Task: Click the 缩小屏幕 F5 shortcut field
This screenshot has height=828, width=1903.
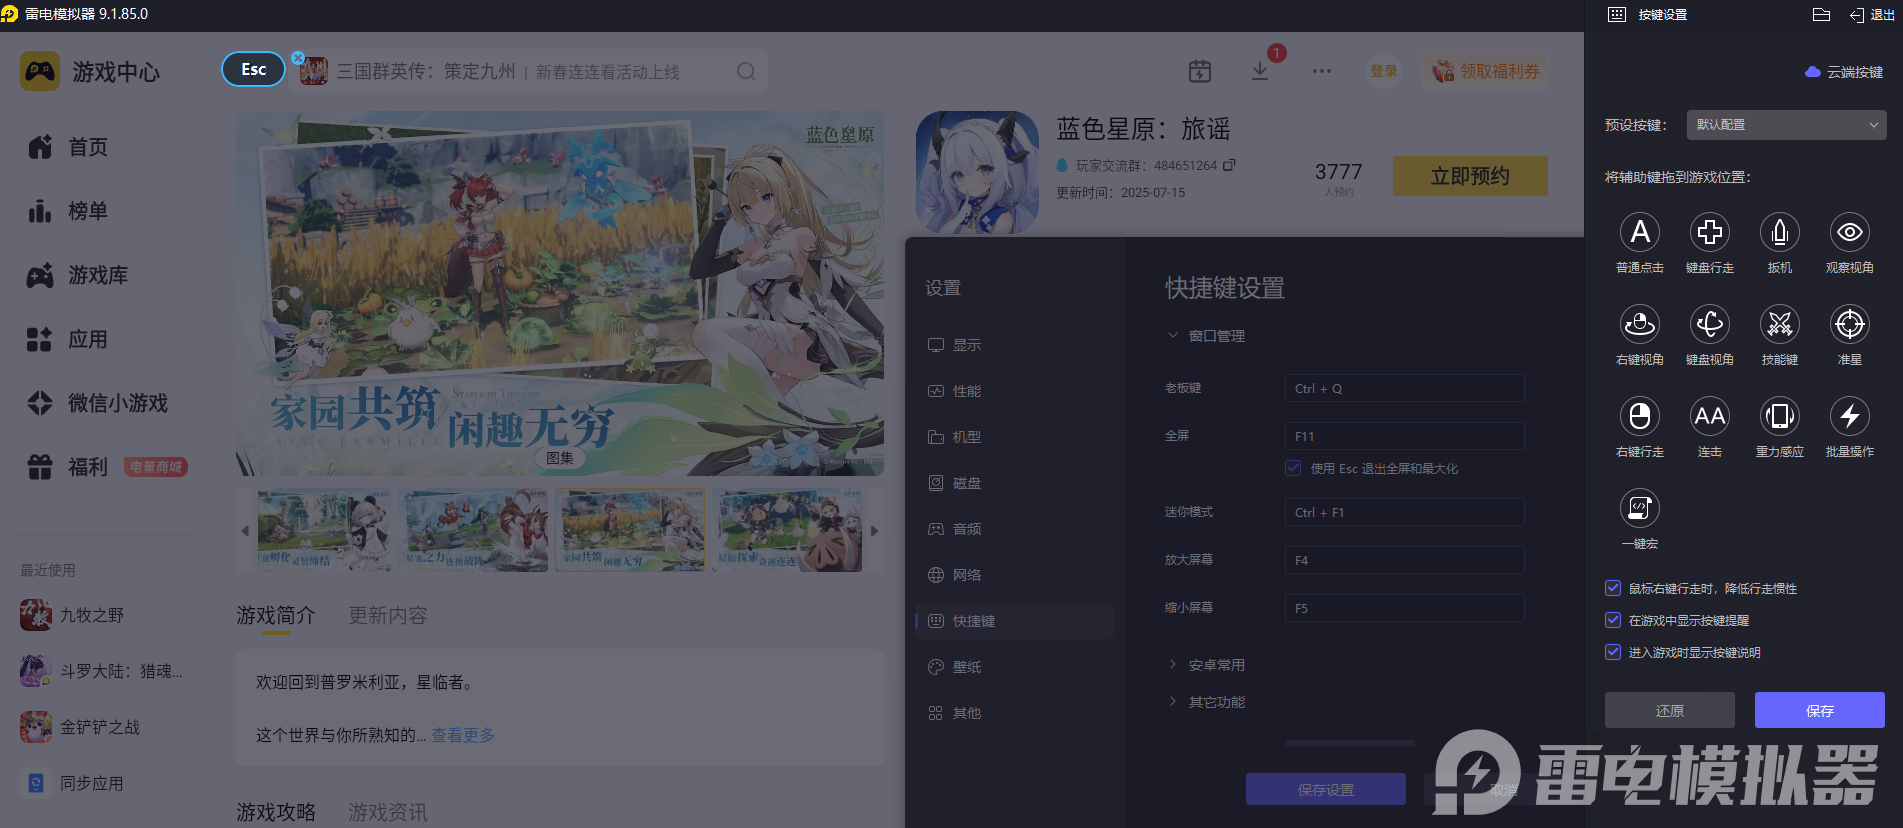Action: (1404, 608)
